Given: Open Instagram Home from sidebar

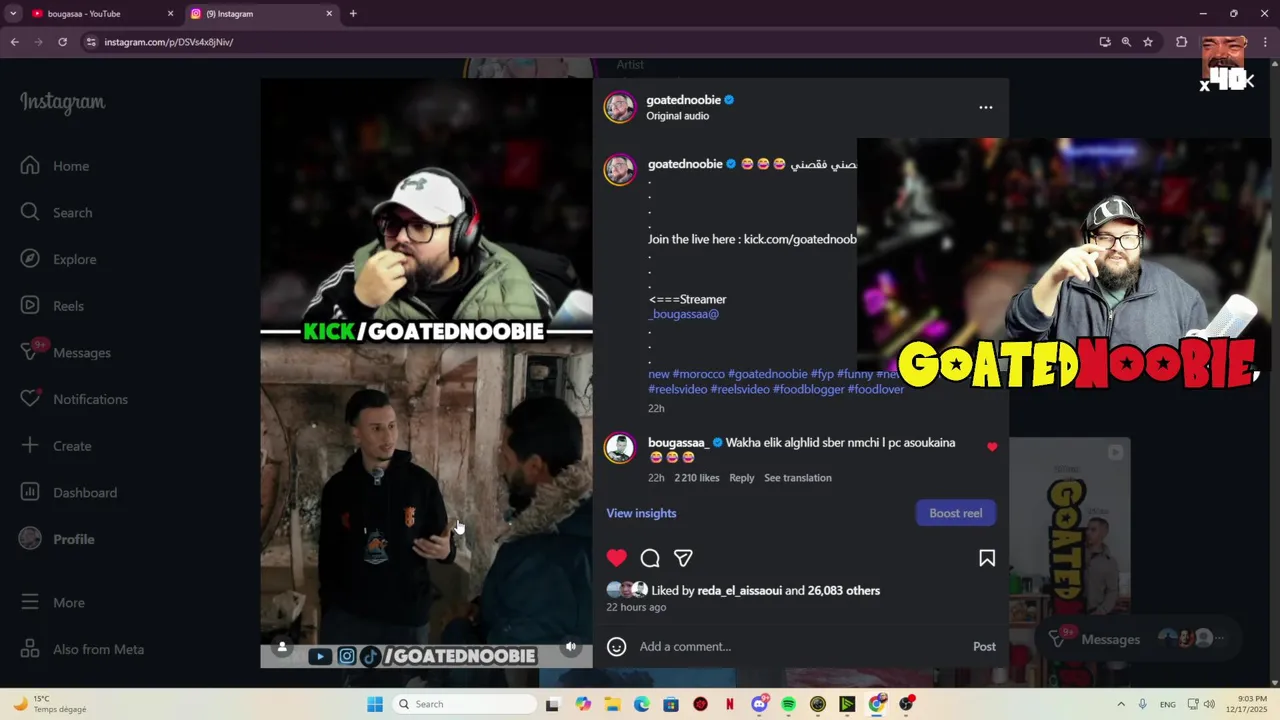Looking at the screenshot, I should pyautogui.click(x=57, y=166).
